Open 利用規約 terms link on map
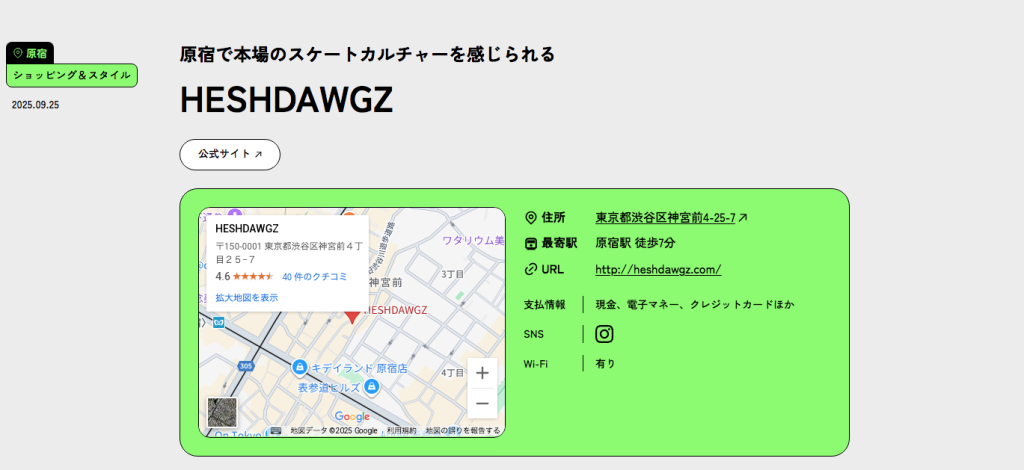The height and width of the screenshot is (470, 1024). click(401, 431)
